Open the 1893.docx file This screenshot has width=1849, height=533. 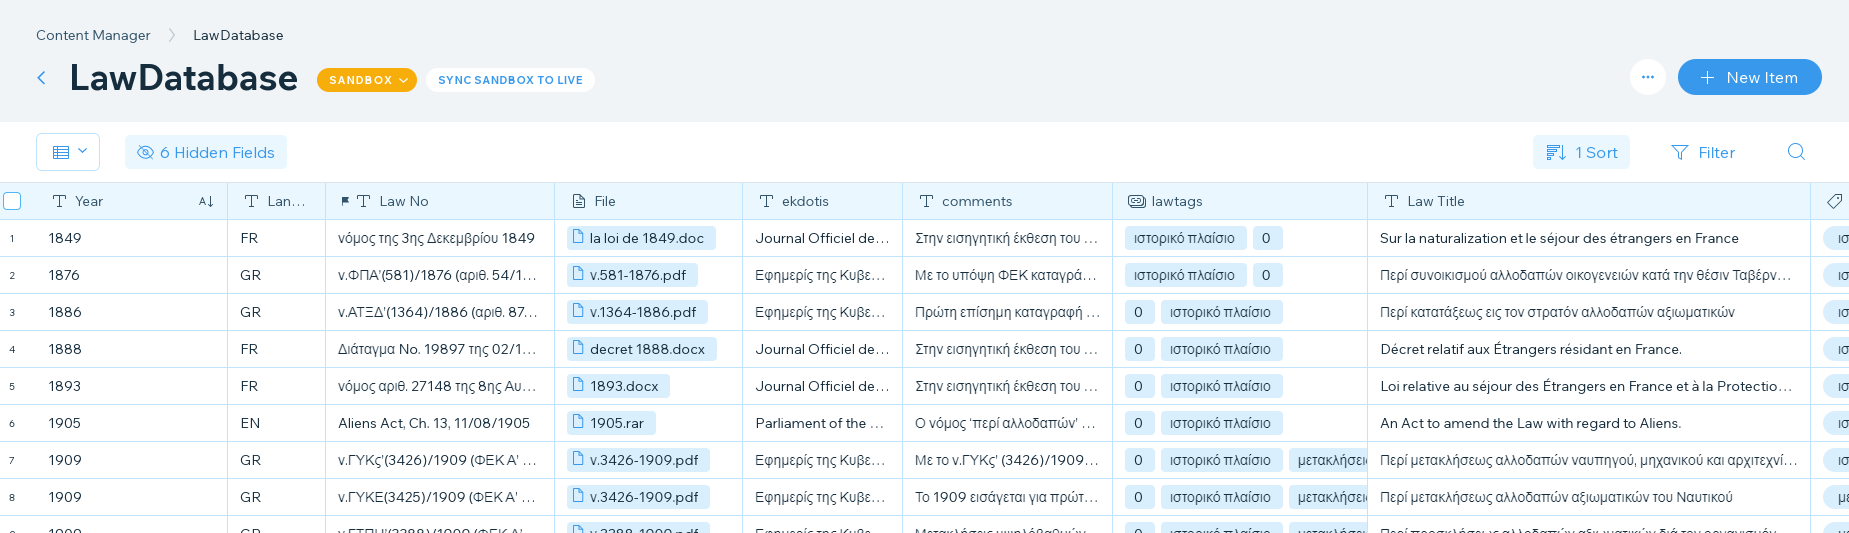point(618,386)
